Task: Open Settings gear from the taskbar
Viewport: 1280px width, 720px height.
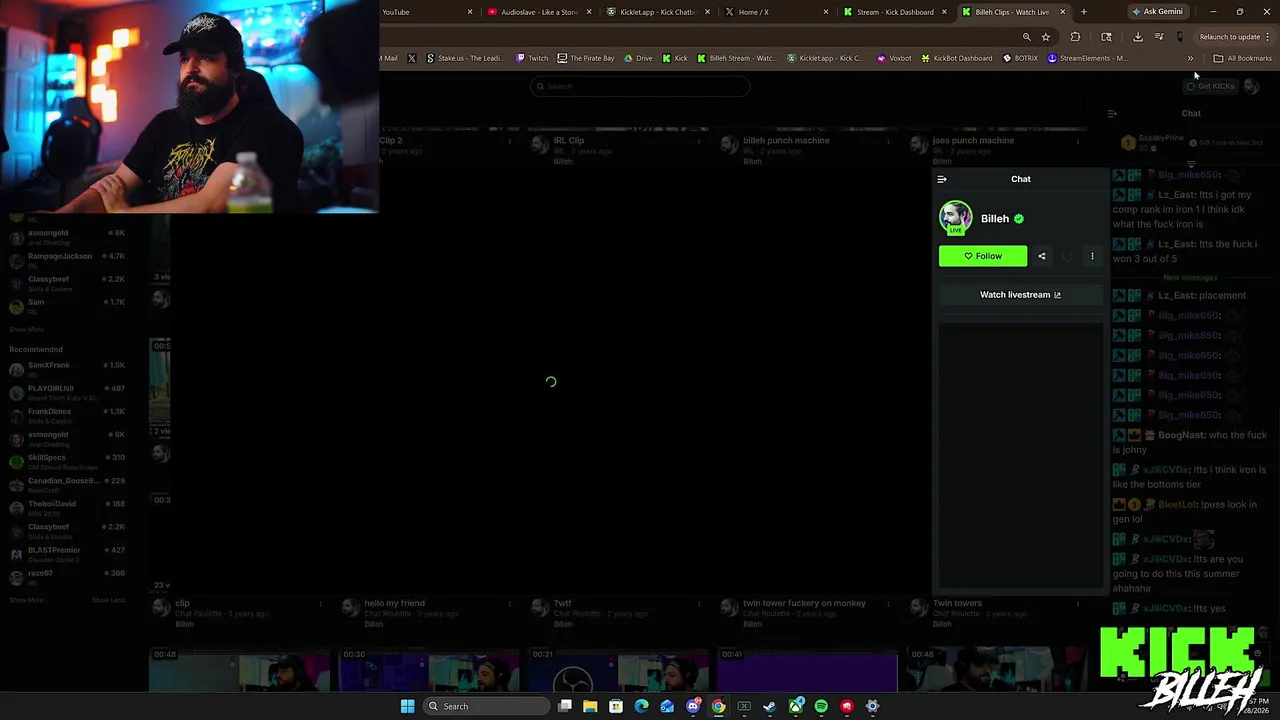Action: point(872,706)
